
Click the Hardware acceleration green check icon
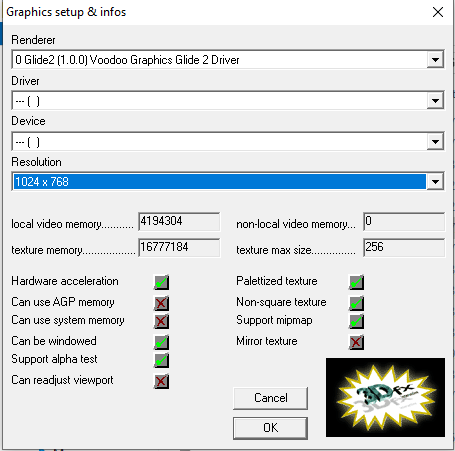coord(162,282)
